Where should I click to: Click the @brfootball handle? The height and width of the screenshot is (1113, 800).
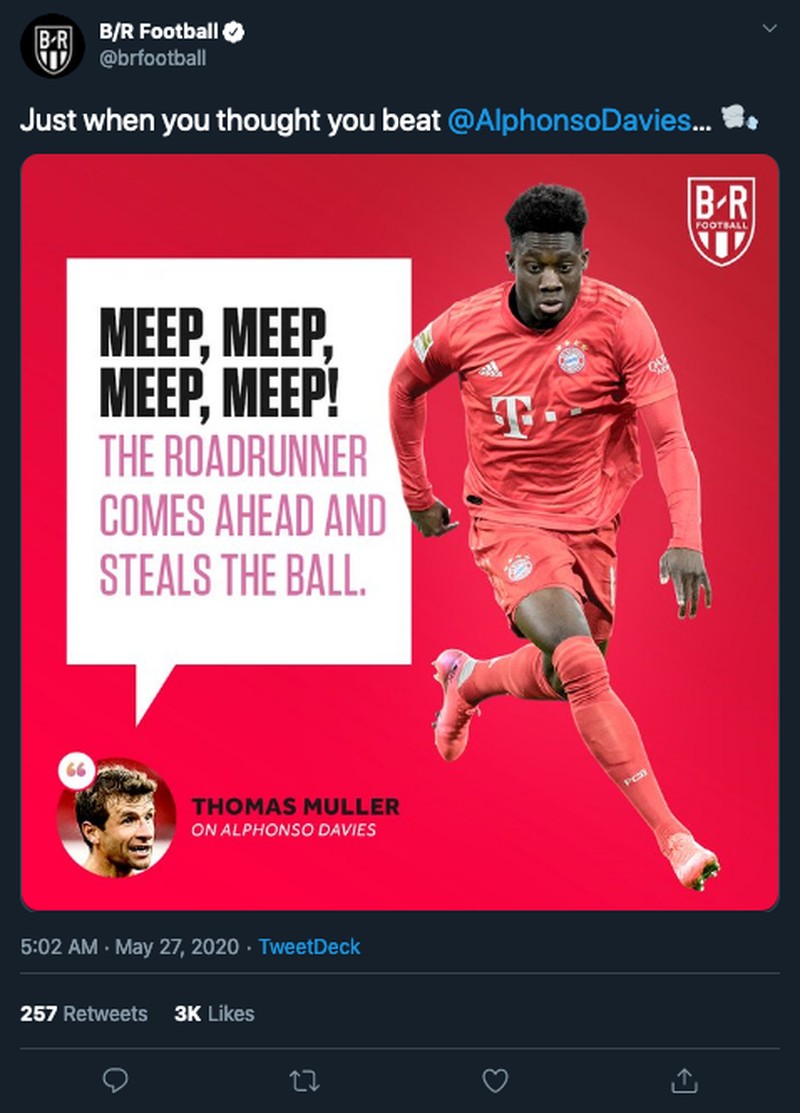pos(153,58)
